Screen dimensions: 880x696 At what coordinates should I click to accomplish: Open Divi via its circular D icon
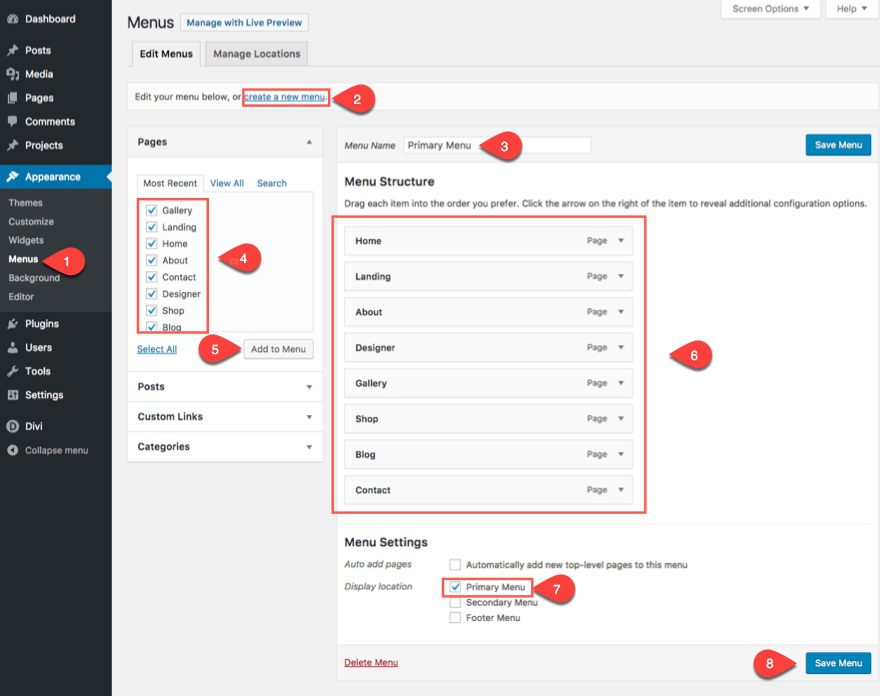click(12, 426)
